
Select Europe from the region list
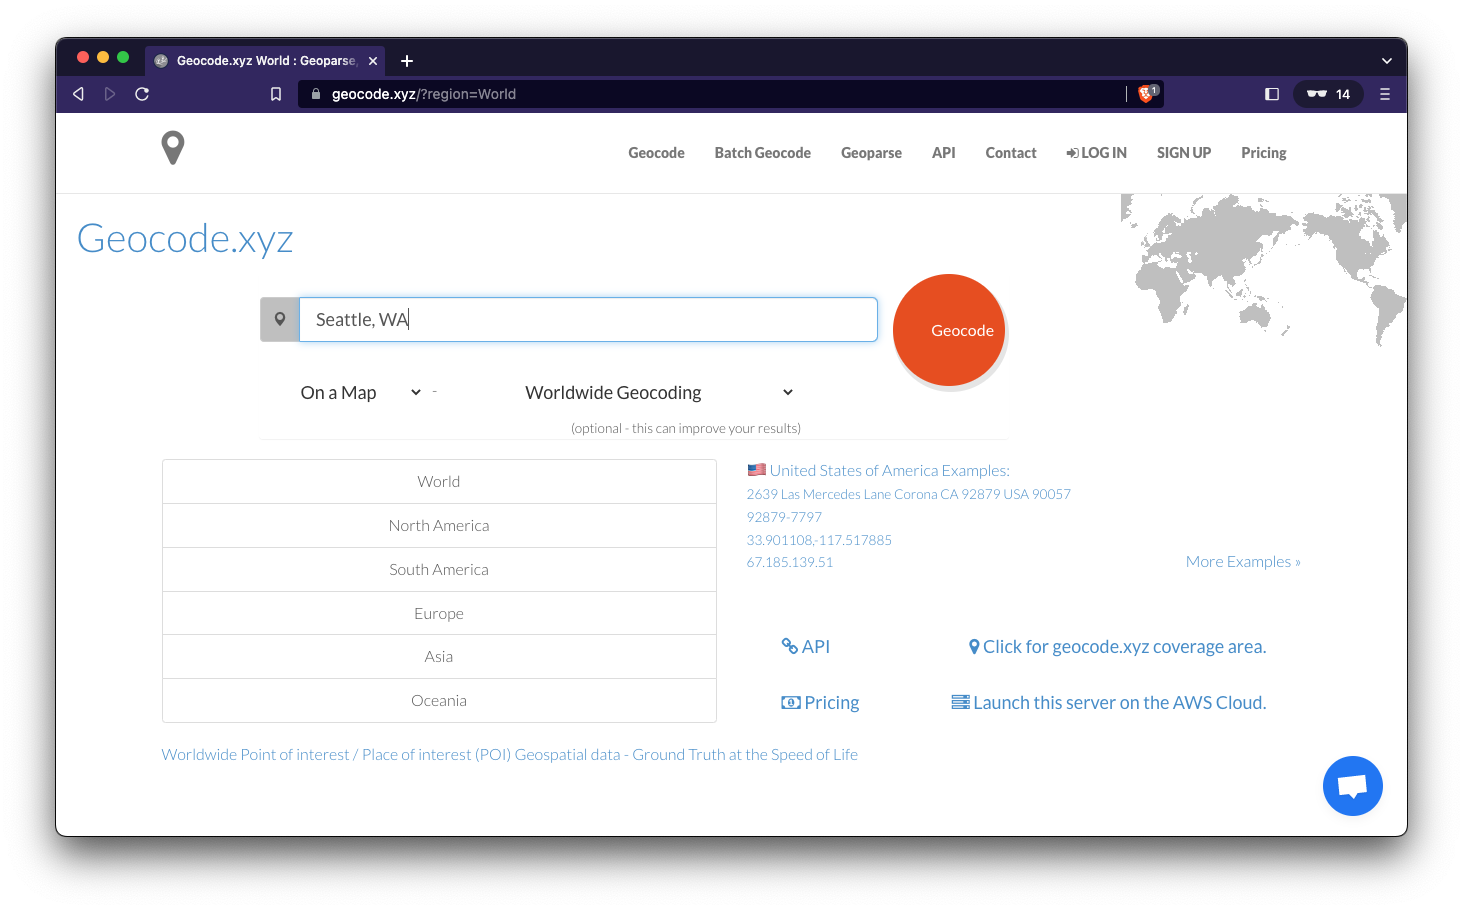pos(439,613)
